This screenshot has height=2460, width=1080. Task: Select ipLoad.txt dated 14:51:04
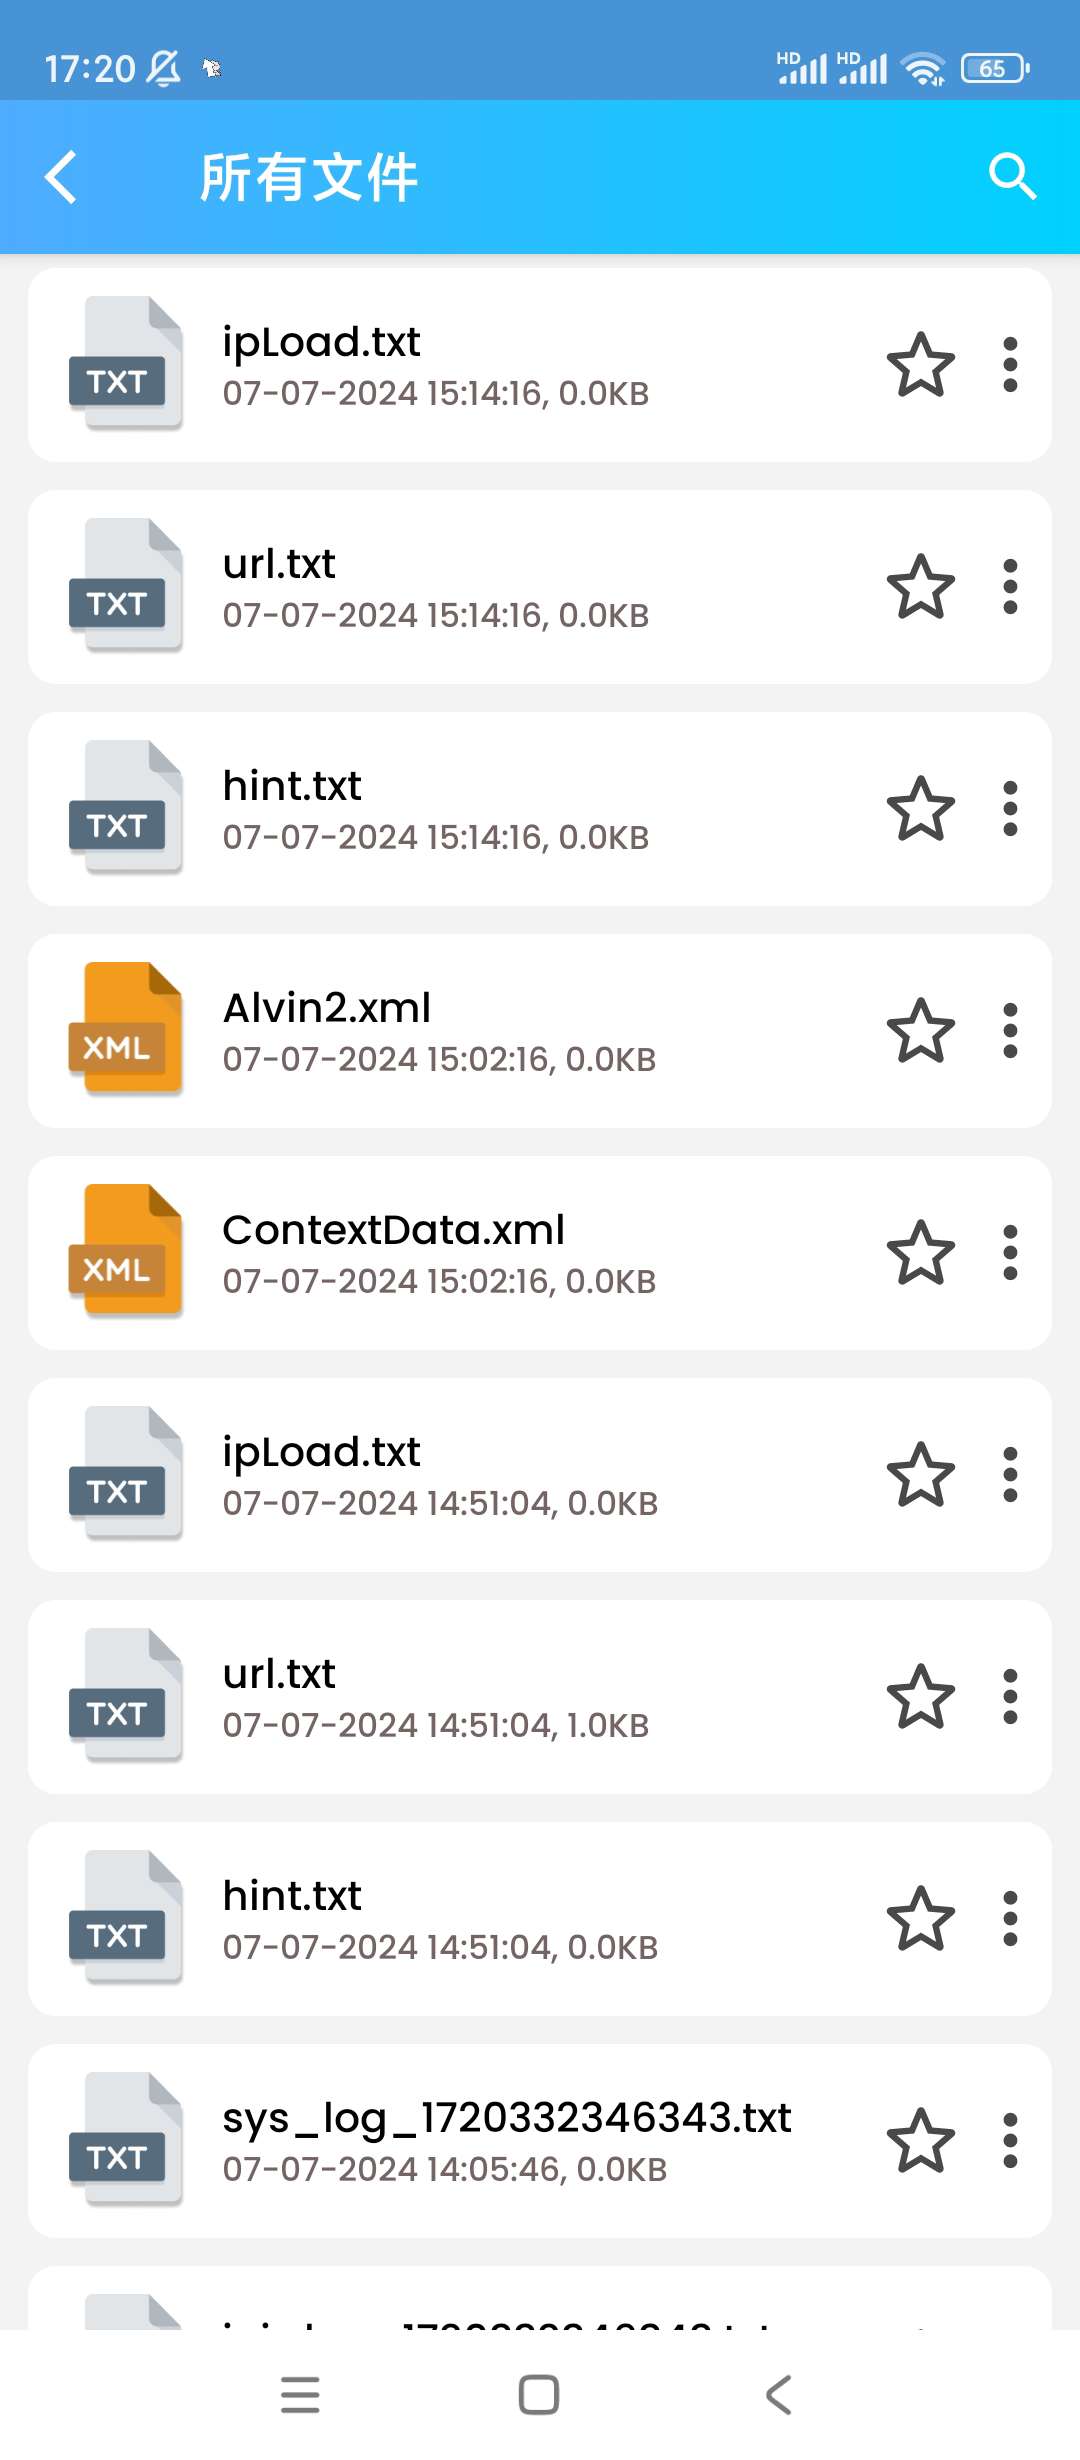click(x=440, y=1475)
